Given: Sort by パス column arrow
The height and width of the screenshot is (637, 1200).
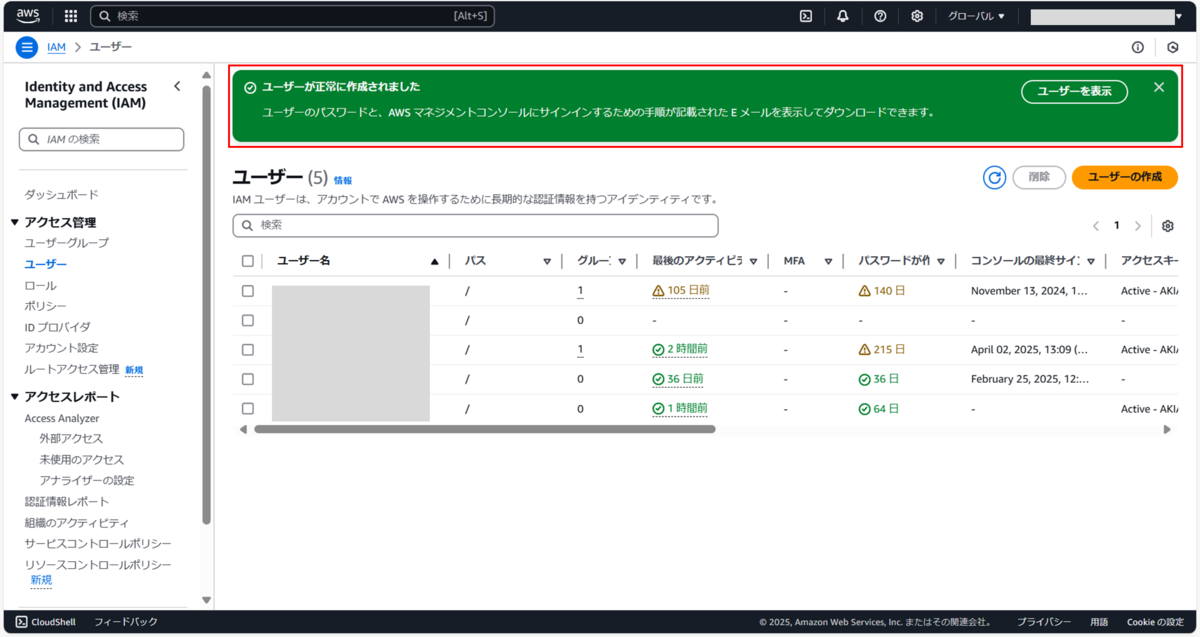Looking at the screenshot, I should [x=547, y=261].
